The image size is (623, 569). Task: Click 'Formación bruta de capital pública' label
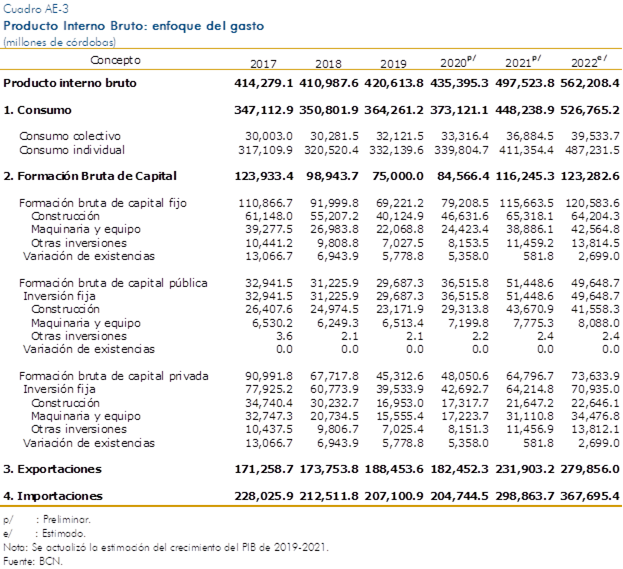tap(113, 283)
